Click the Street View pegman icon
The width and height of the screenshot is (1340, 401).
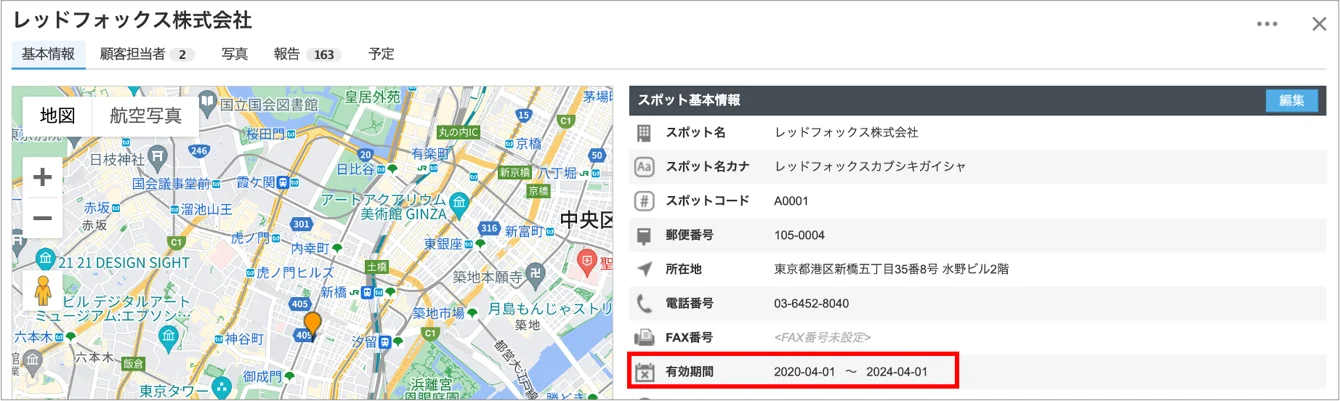coord(43,289)
